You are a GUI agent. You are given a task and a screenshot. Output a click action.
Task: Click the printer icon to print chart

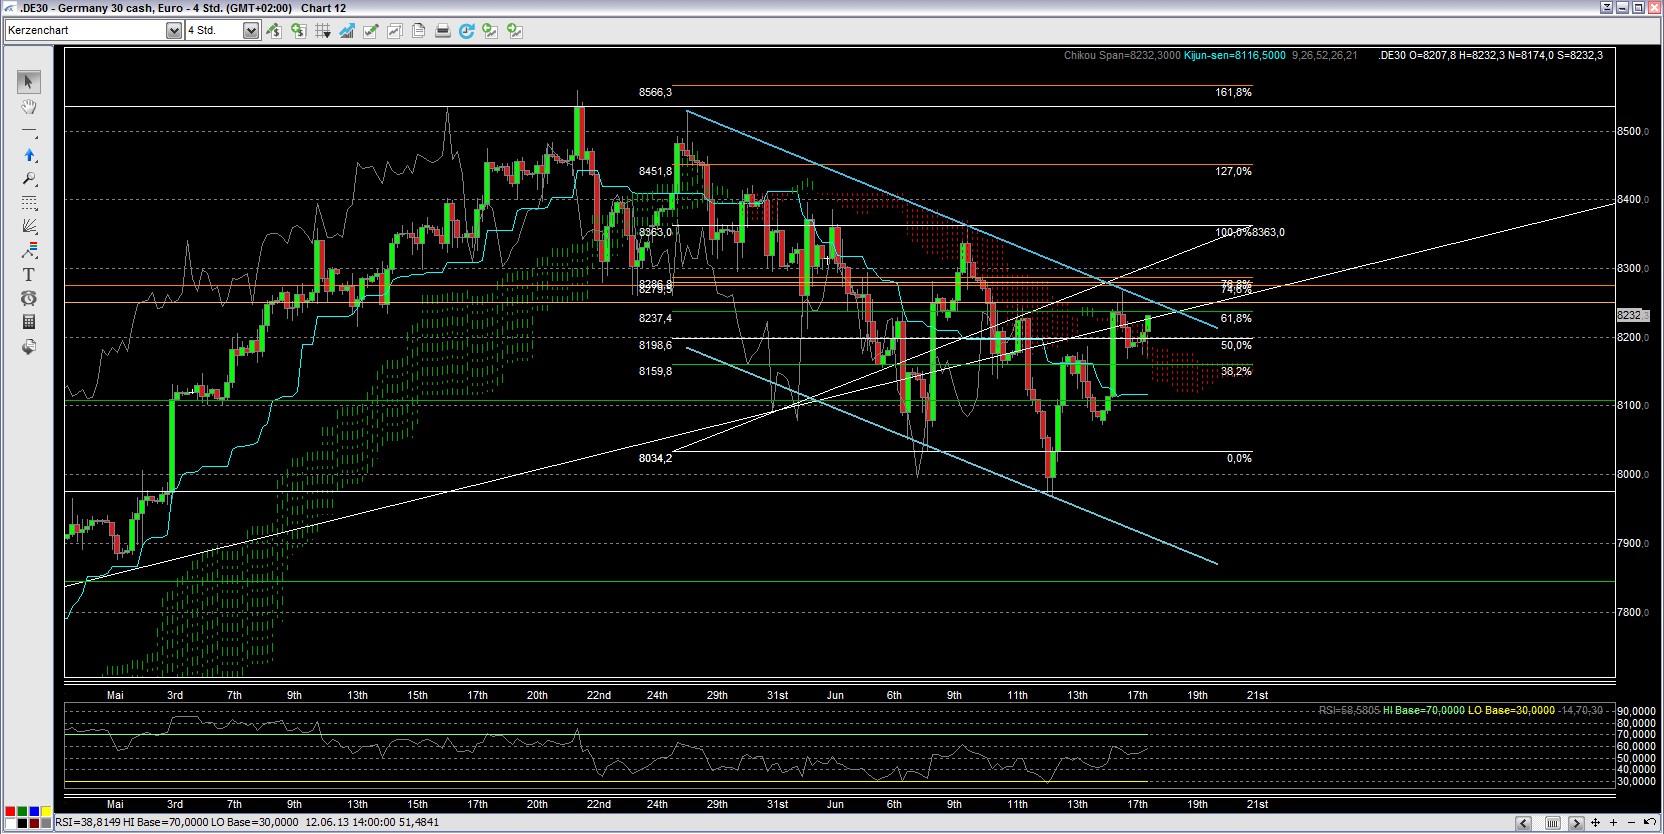coord(442,31)
